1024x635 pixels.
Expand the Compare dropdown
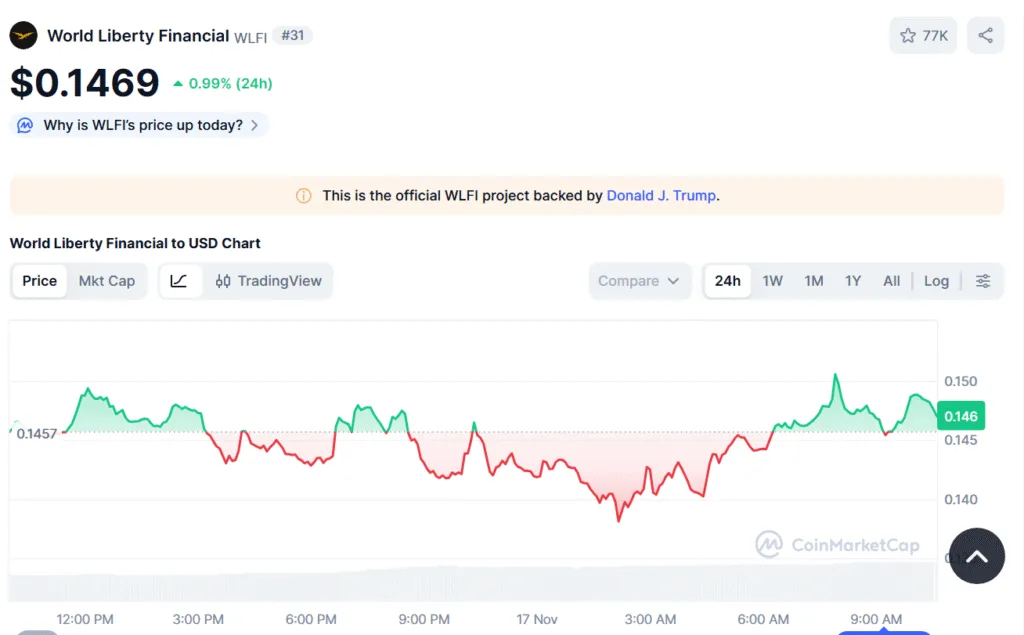click(639, 281)
